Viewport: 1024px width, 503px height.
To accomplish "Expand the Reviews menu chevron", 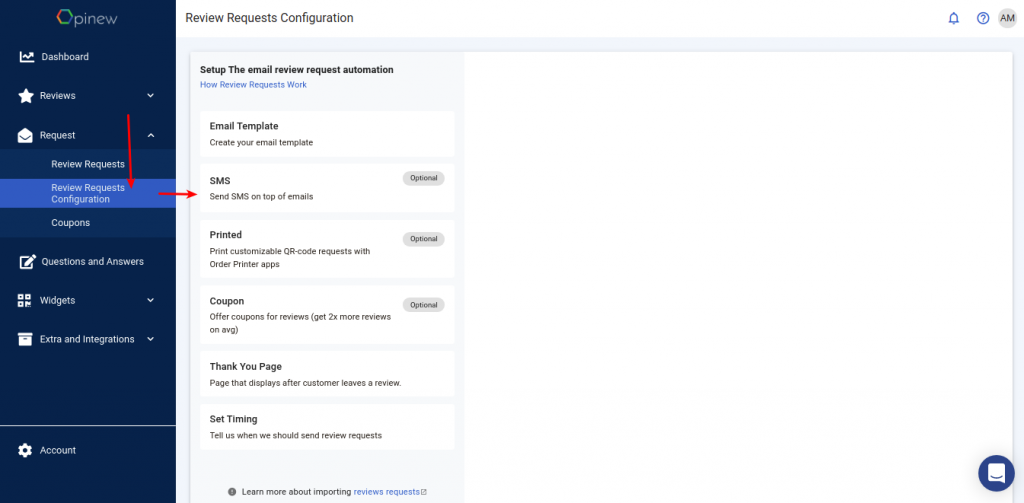I will 150,95.
